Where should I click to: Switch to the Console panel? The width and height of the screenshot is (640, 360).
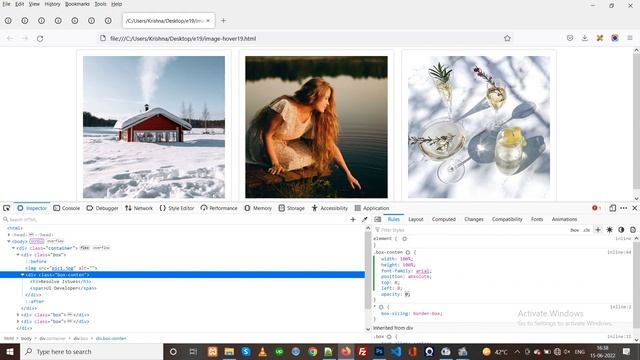pyautogui.click(x=67, y=208)
